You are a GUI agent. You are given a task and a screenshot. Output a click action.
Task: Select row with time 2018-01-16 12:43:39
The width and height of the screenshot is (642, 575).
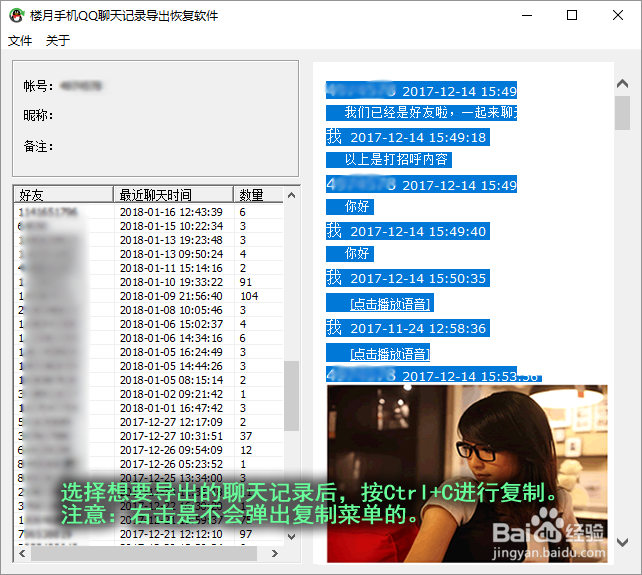[149, 212]
